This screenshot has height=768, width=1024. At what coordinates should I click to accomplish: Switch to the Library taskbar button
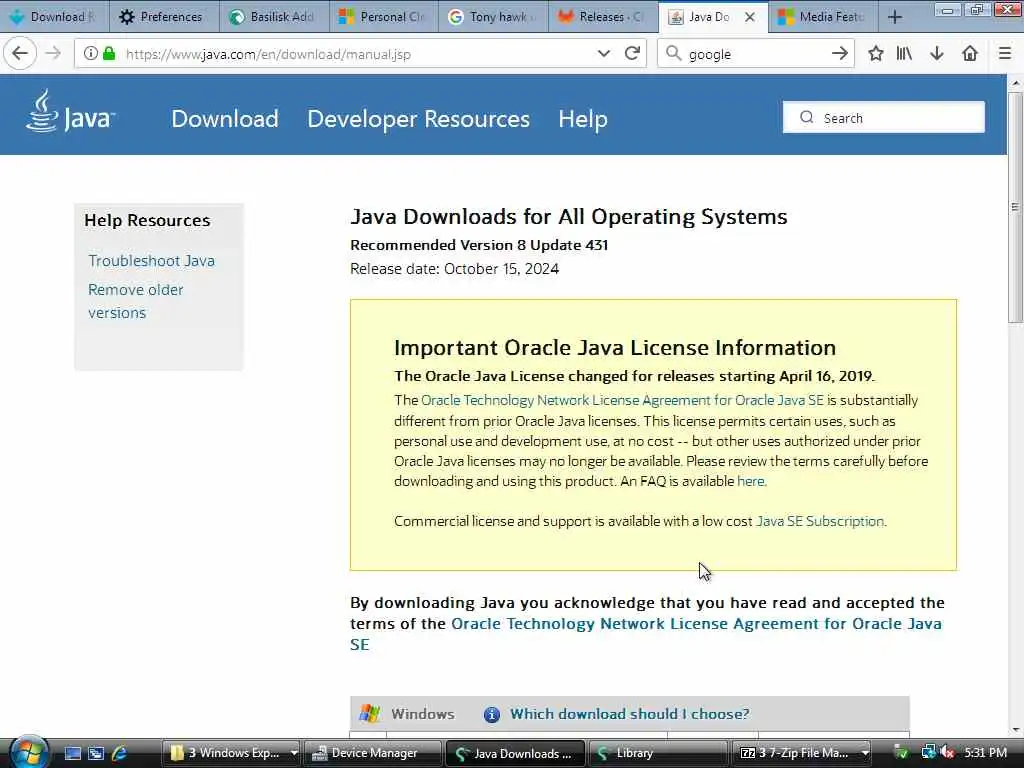(x=658, y=754)
